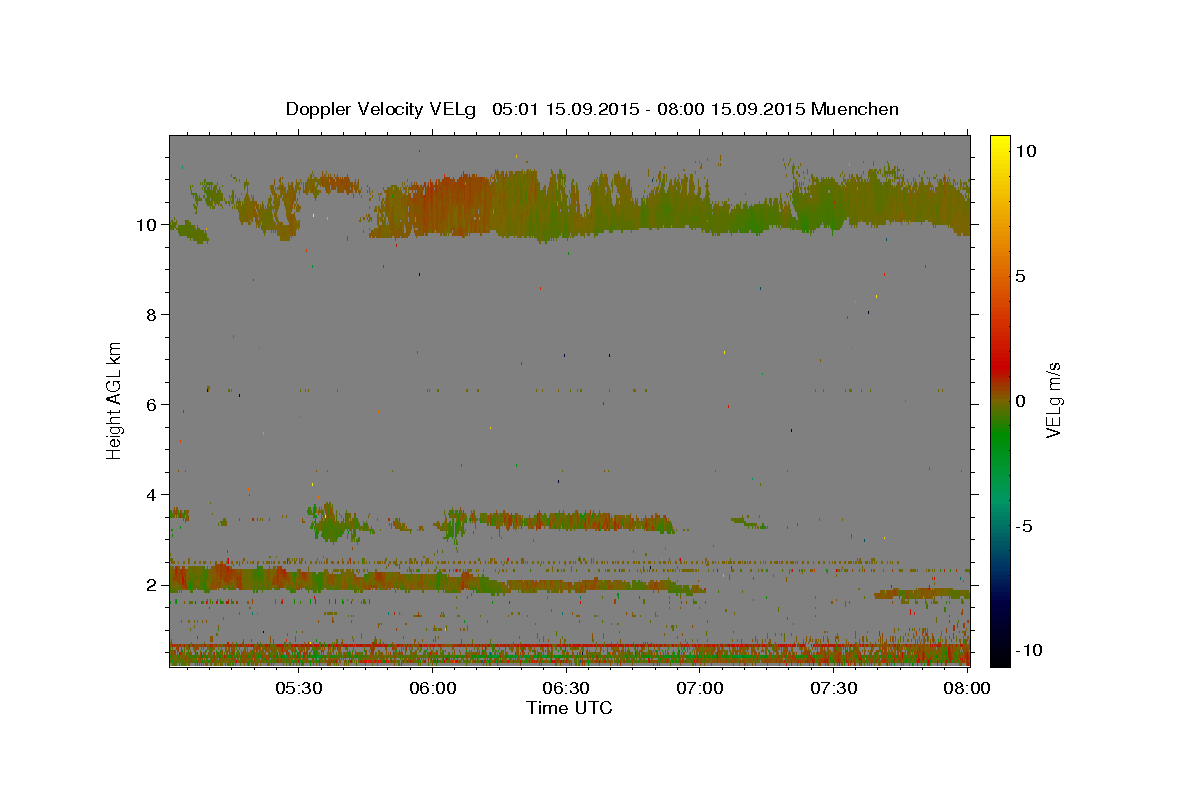Screen dimensions: 1200x800
Task: Click the 06:00 time tick label
Action: (x=432, y=688)
